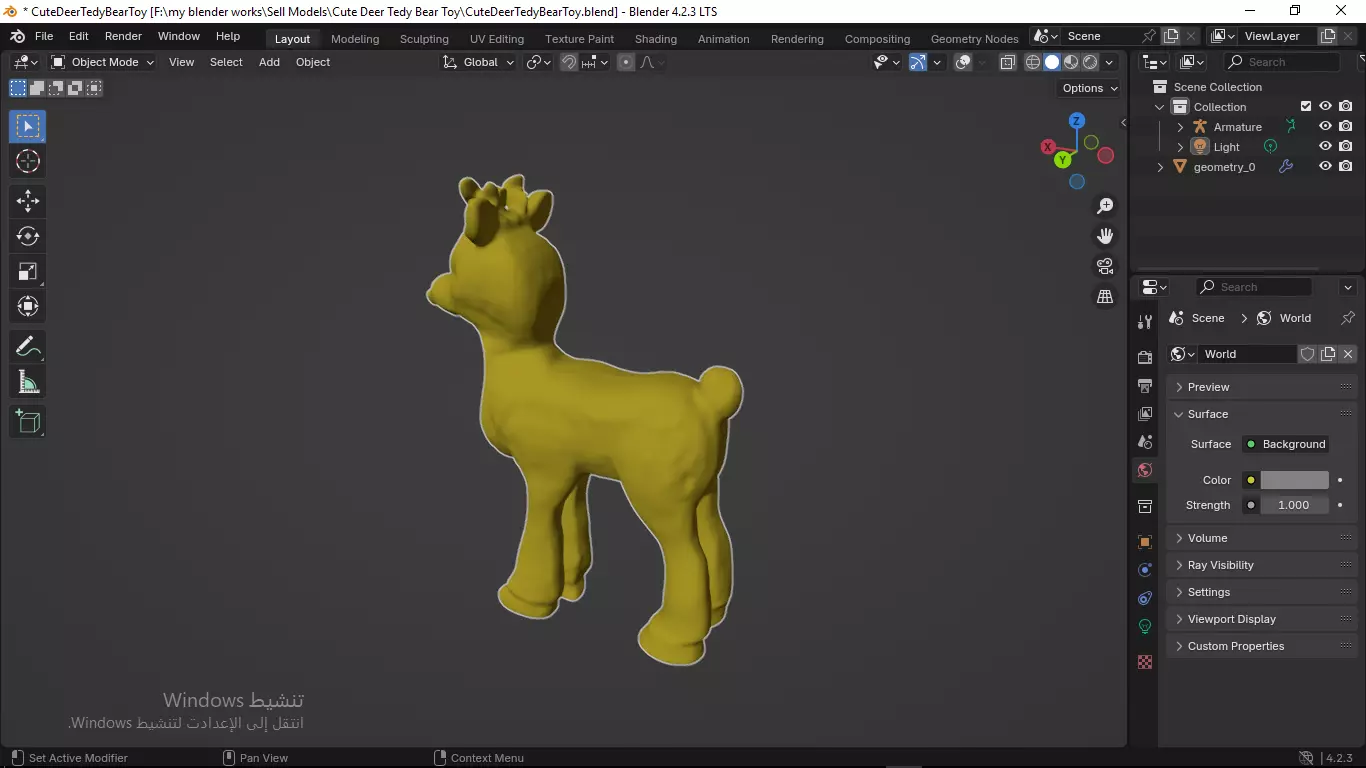Switch orthographic perspective grid icon
Viewport: 1366px width, 768px height.
pos(1105,297)
